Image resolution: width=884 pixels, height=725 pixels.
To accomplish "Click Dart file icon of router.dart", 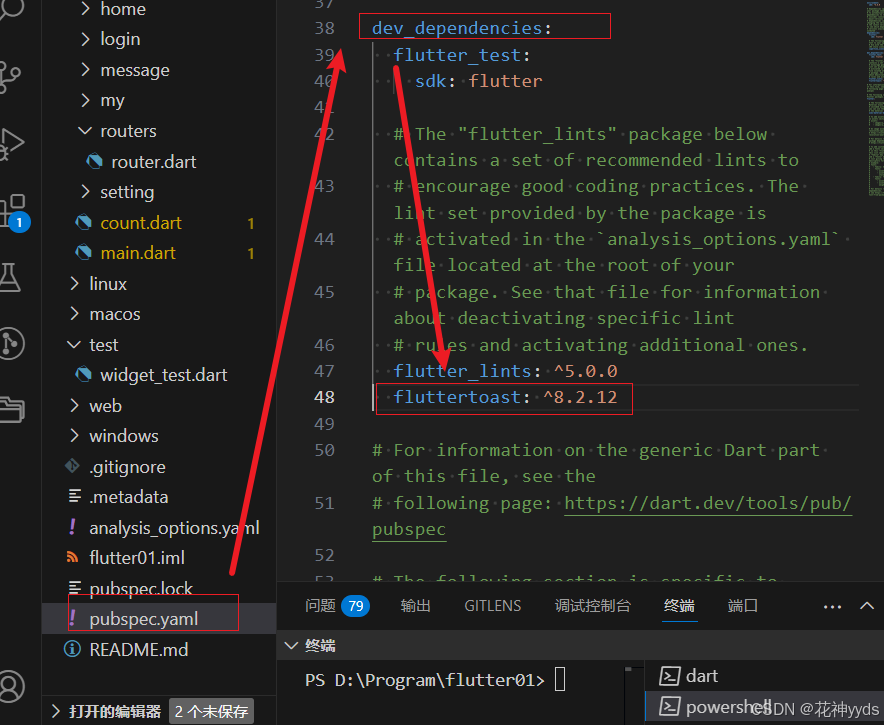I will click(x=94, y=162).
